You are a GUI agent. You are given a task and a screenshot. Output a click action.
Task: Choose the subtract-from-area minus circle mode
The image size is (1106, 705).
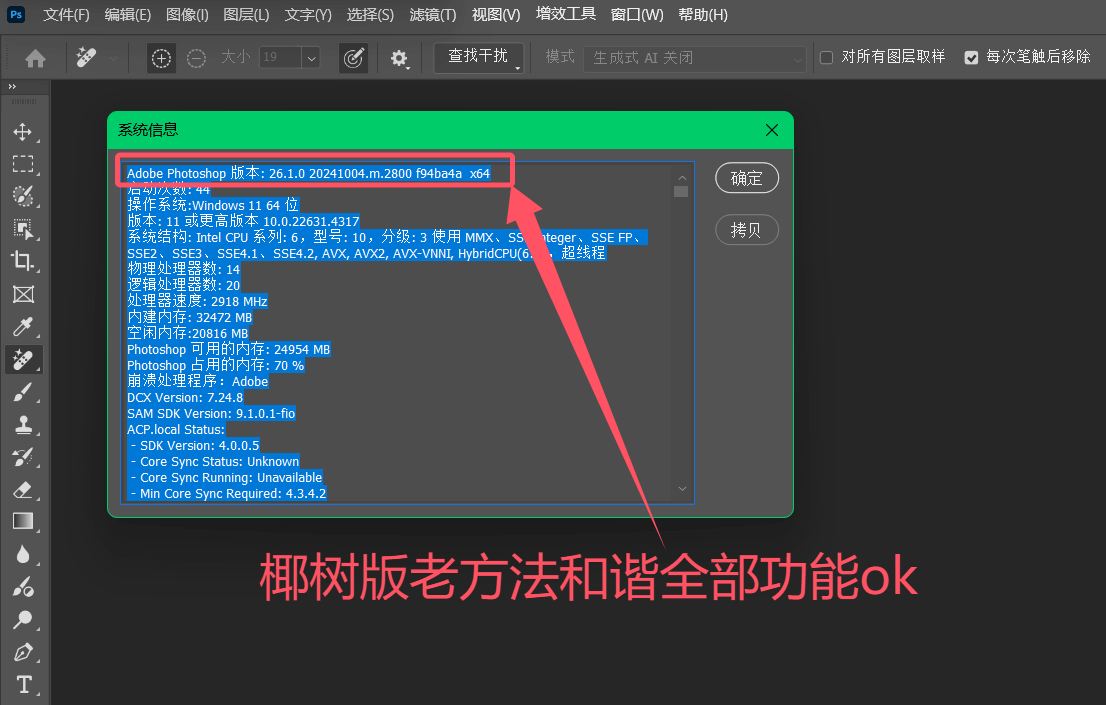pyautogui.click(x=196, y=58)
